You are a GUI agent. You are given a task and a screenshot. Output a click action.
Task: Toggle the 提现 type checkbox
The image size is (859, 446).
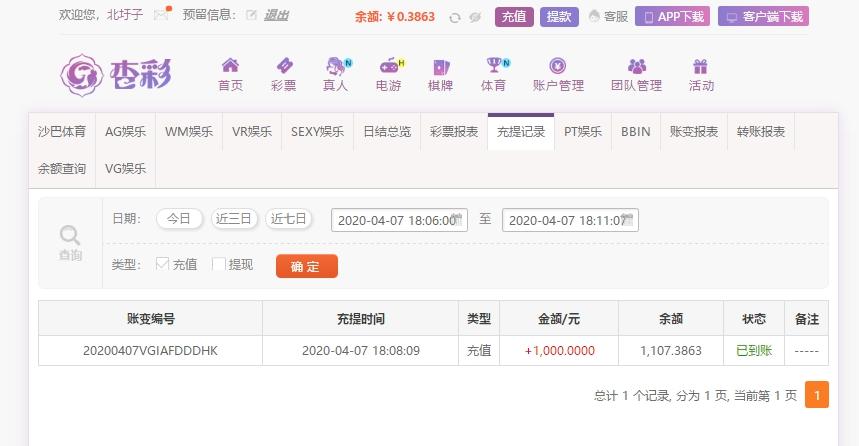point(218,264)
